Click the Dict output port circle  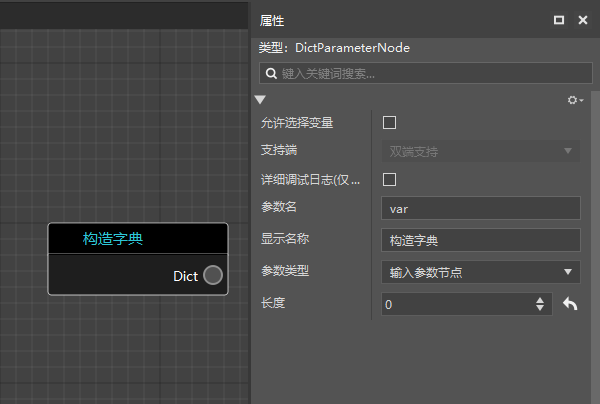[x=213, y=275]
